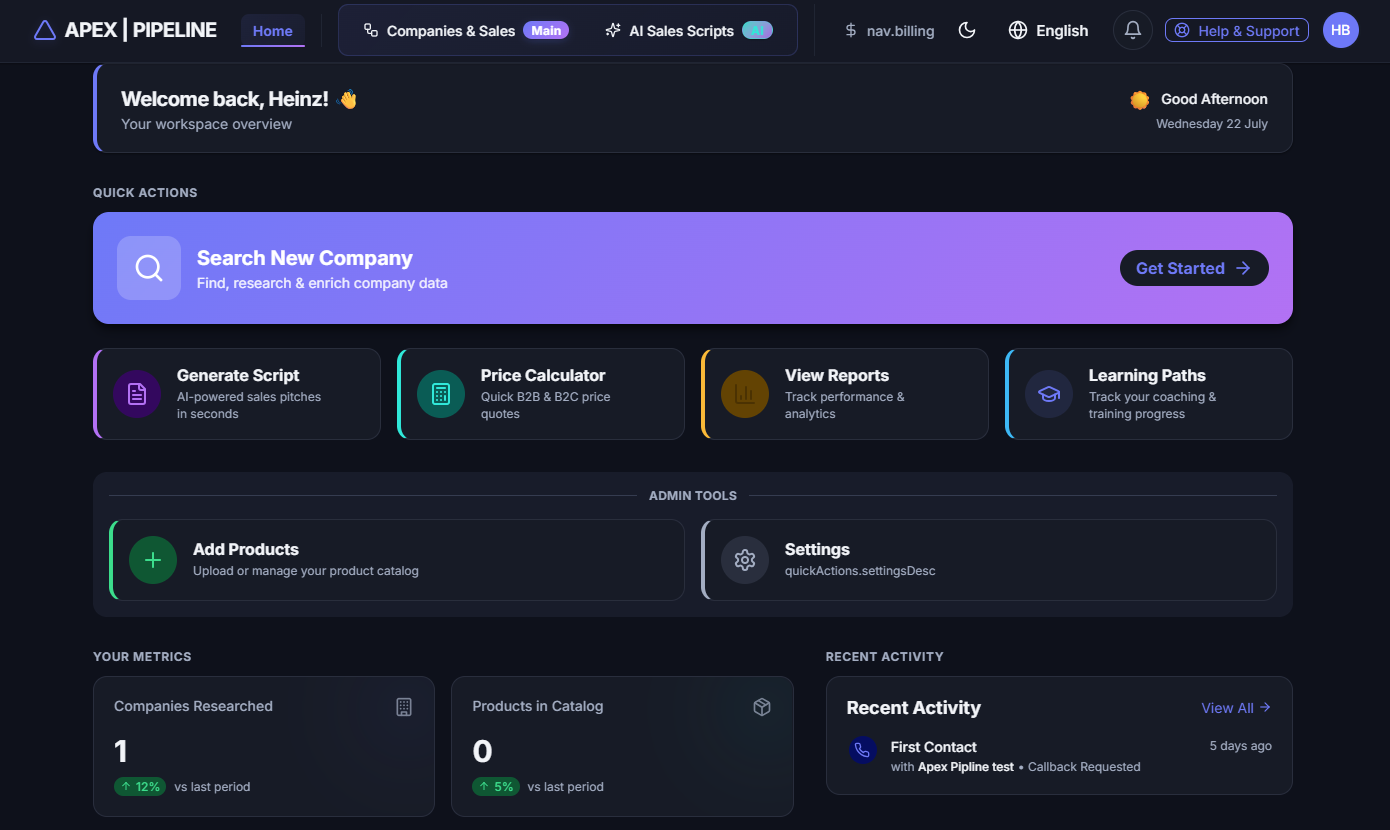Open the Settings admin tool
Viewport: 1390px width, 830px height.
click(989, 560)
